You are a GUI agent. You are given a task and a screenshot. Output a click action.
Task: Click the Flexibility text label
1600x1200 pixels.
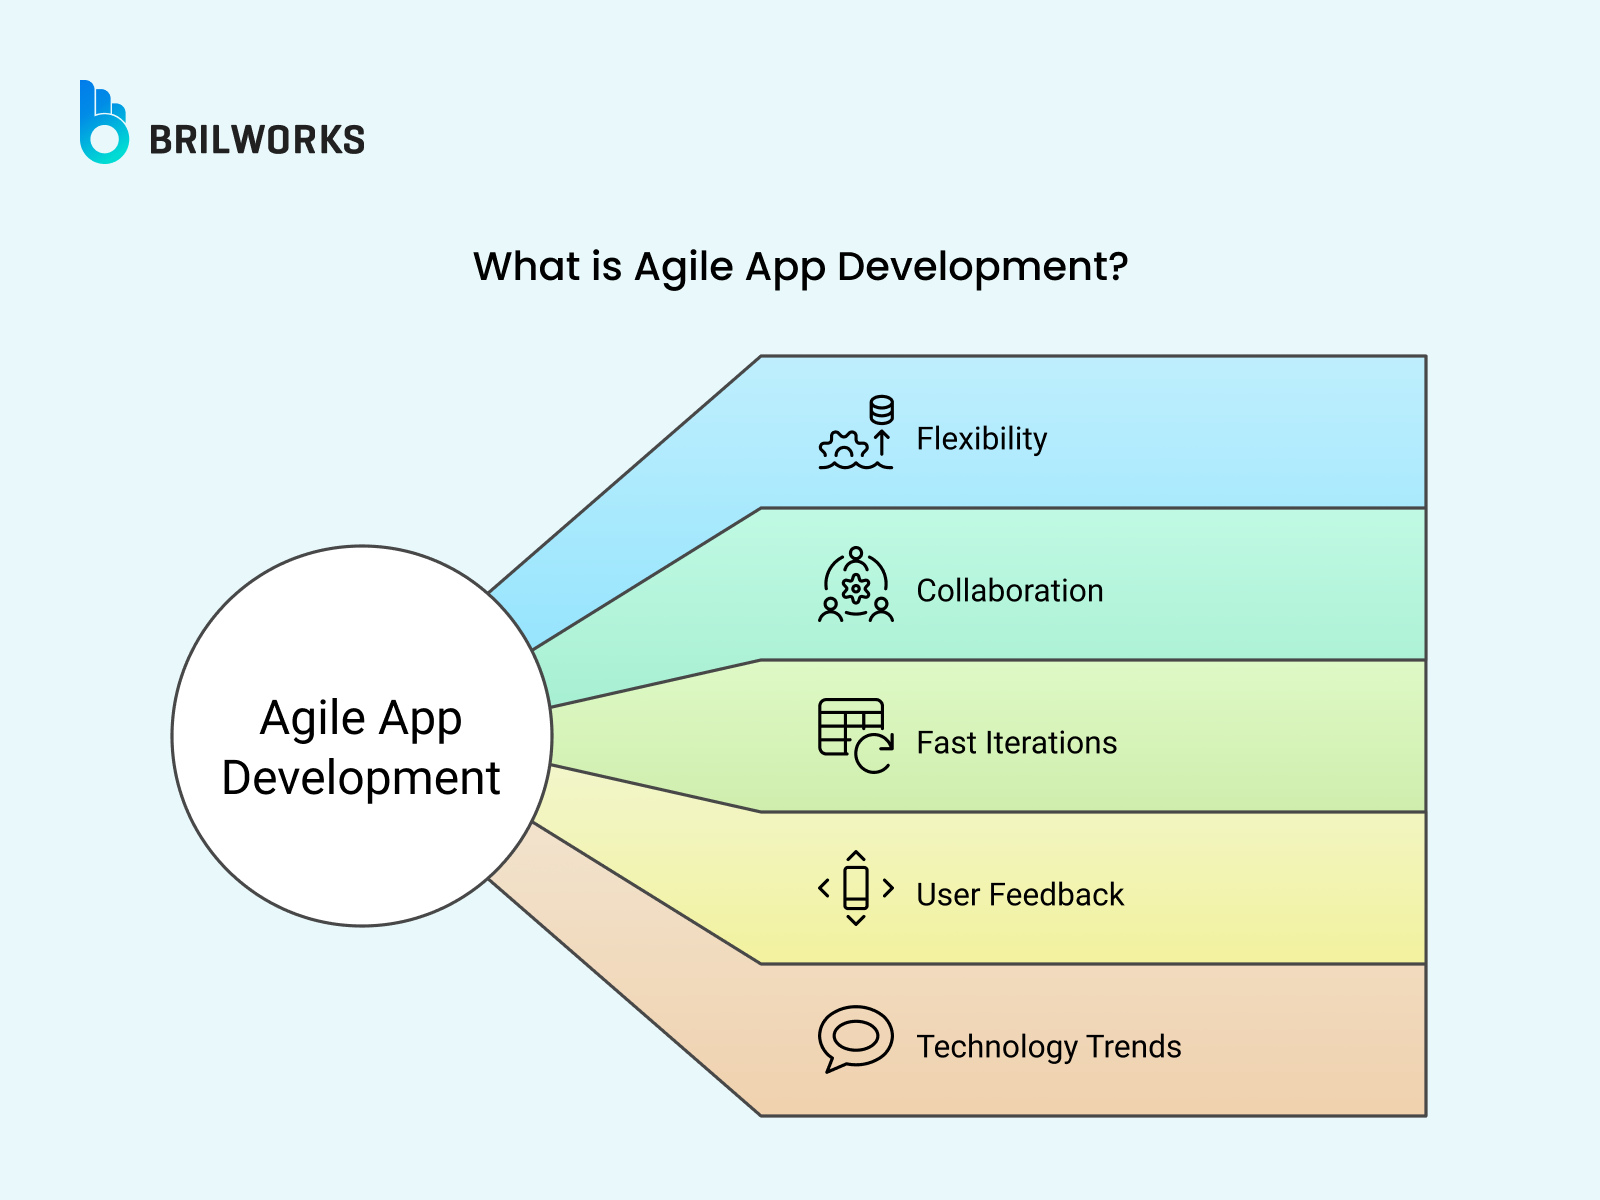(982, 438)
